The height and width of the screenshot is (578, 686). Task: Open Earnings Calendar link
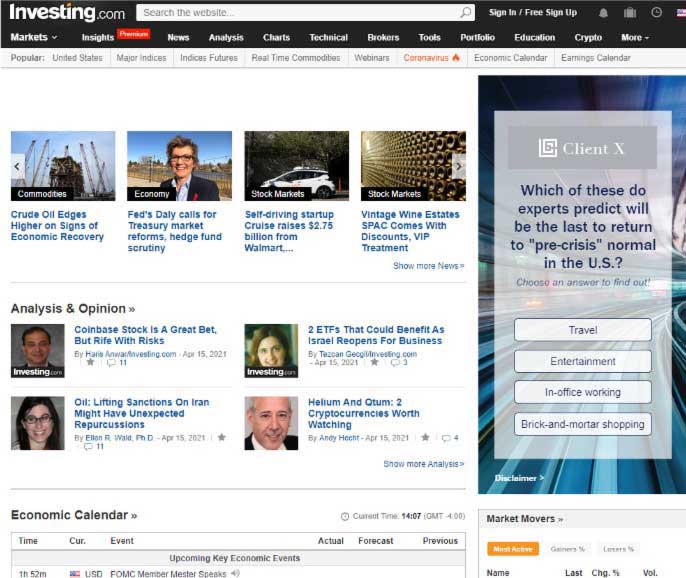coord(595,58)
